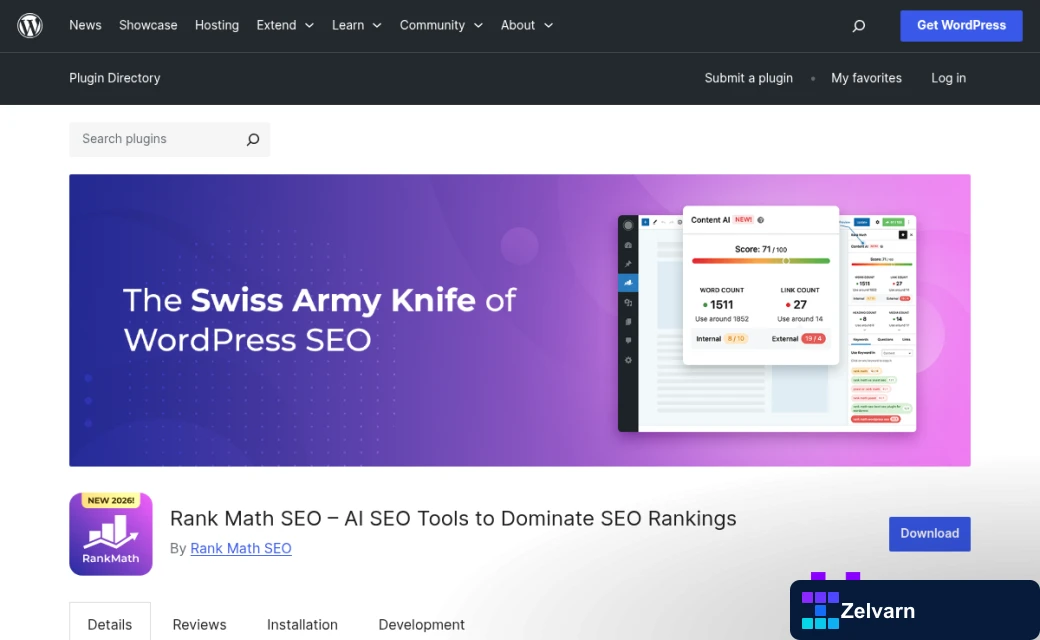The height and width of the screenshot is (640, 1040).
Task: Click the WordPress logo icon
Action: click(30, 25)
